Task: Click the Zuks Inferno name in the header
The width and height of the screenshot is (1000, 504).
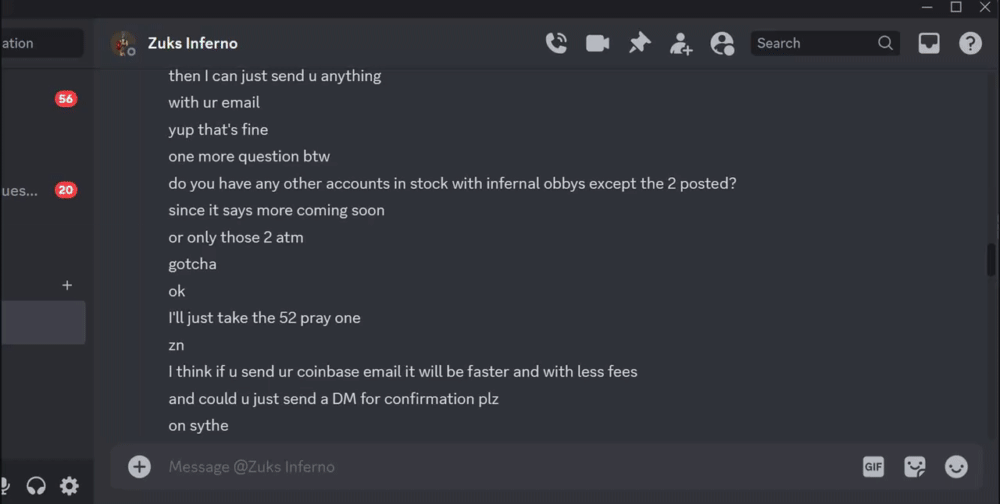Action: (x=192, y=43)
